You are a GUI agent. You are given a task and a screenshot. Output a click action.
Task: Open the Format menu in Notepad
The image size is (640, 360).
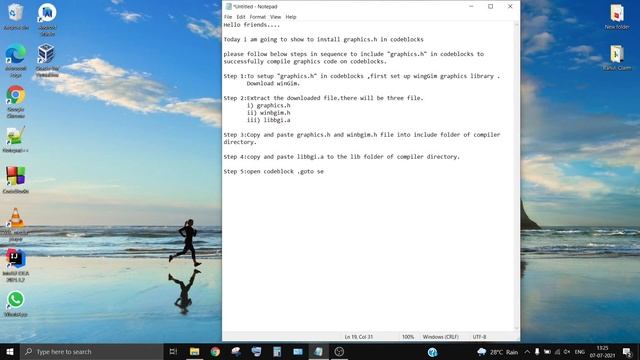coord(258,17)
